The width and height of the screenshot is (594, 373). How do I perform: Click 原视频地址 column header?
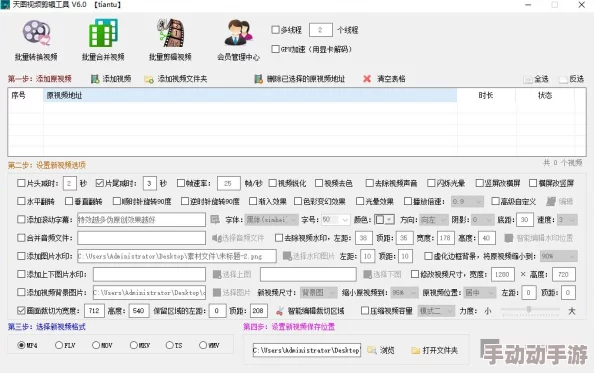(250, 95)
